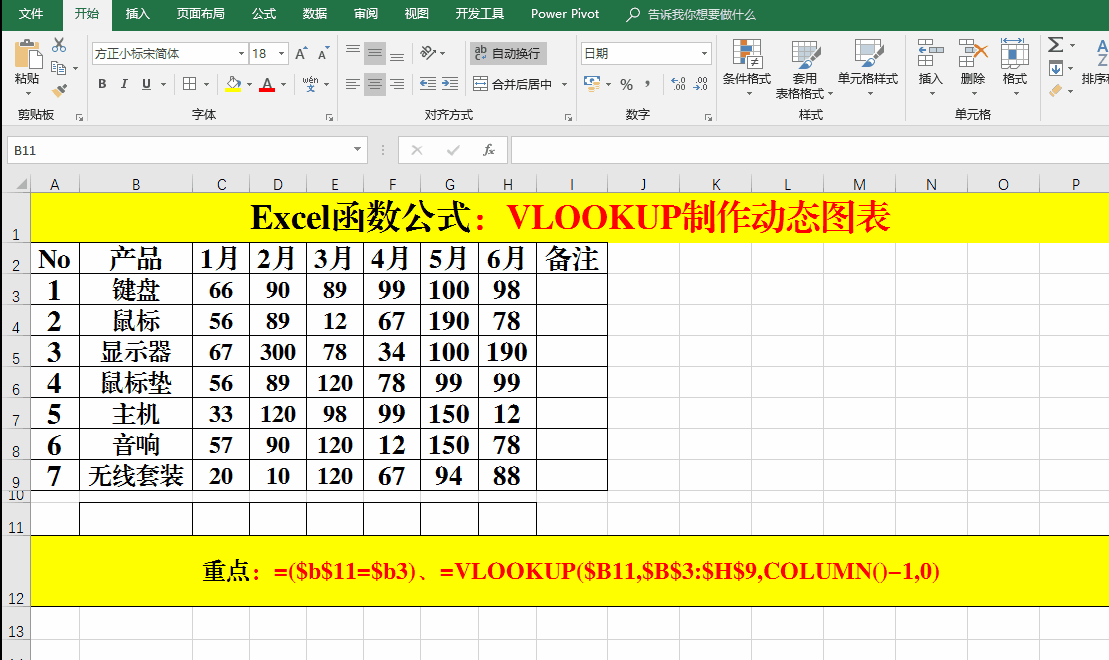Expand the number format 日期 dropdown
Screen dimensions: 1109x660
pyautogui.click(x=705, y=54)
